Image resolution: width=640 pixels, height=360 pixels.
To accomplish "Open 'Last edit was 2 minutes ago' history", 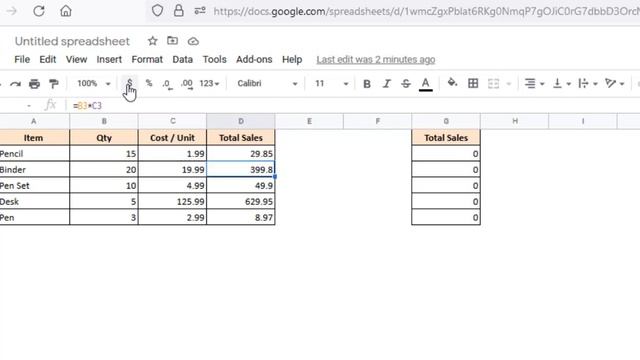I will 376,60.
